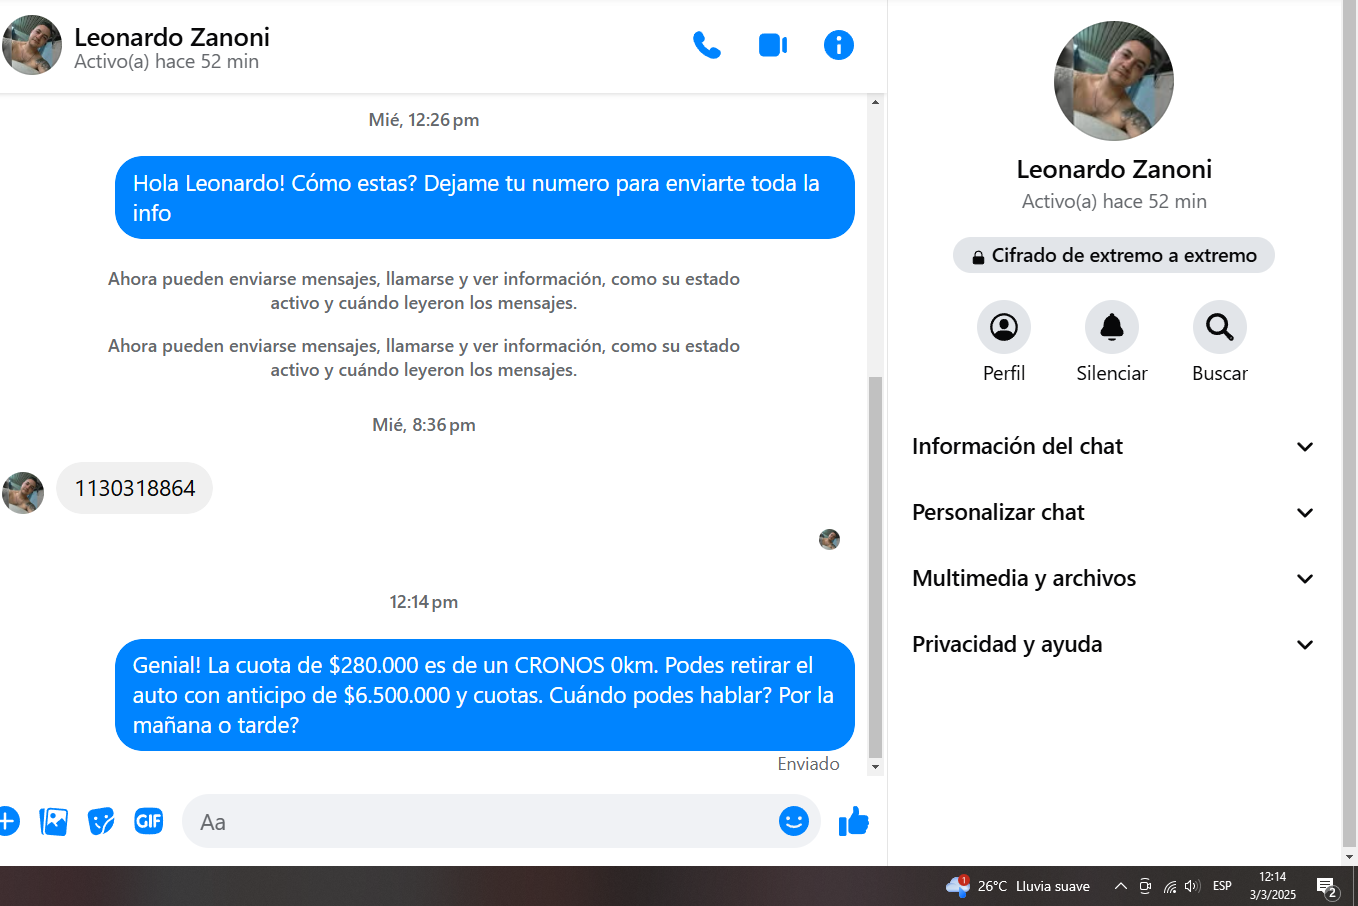Click the chat scrollbar down arrow
Screen dimensions: 1358x906
(876, 767)
